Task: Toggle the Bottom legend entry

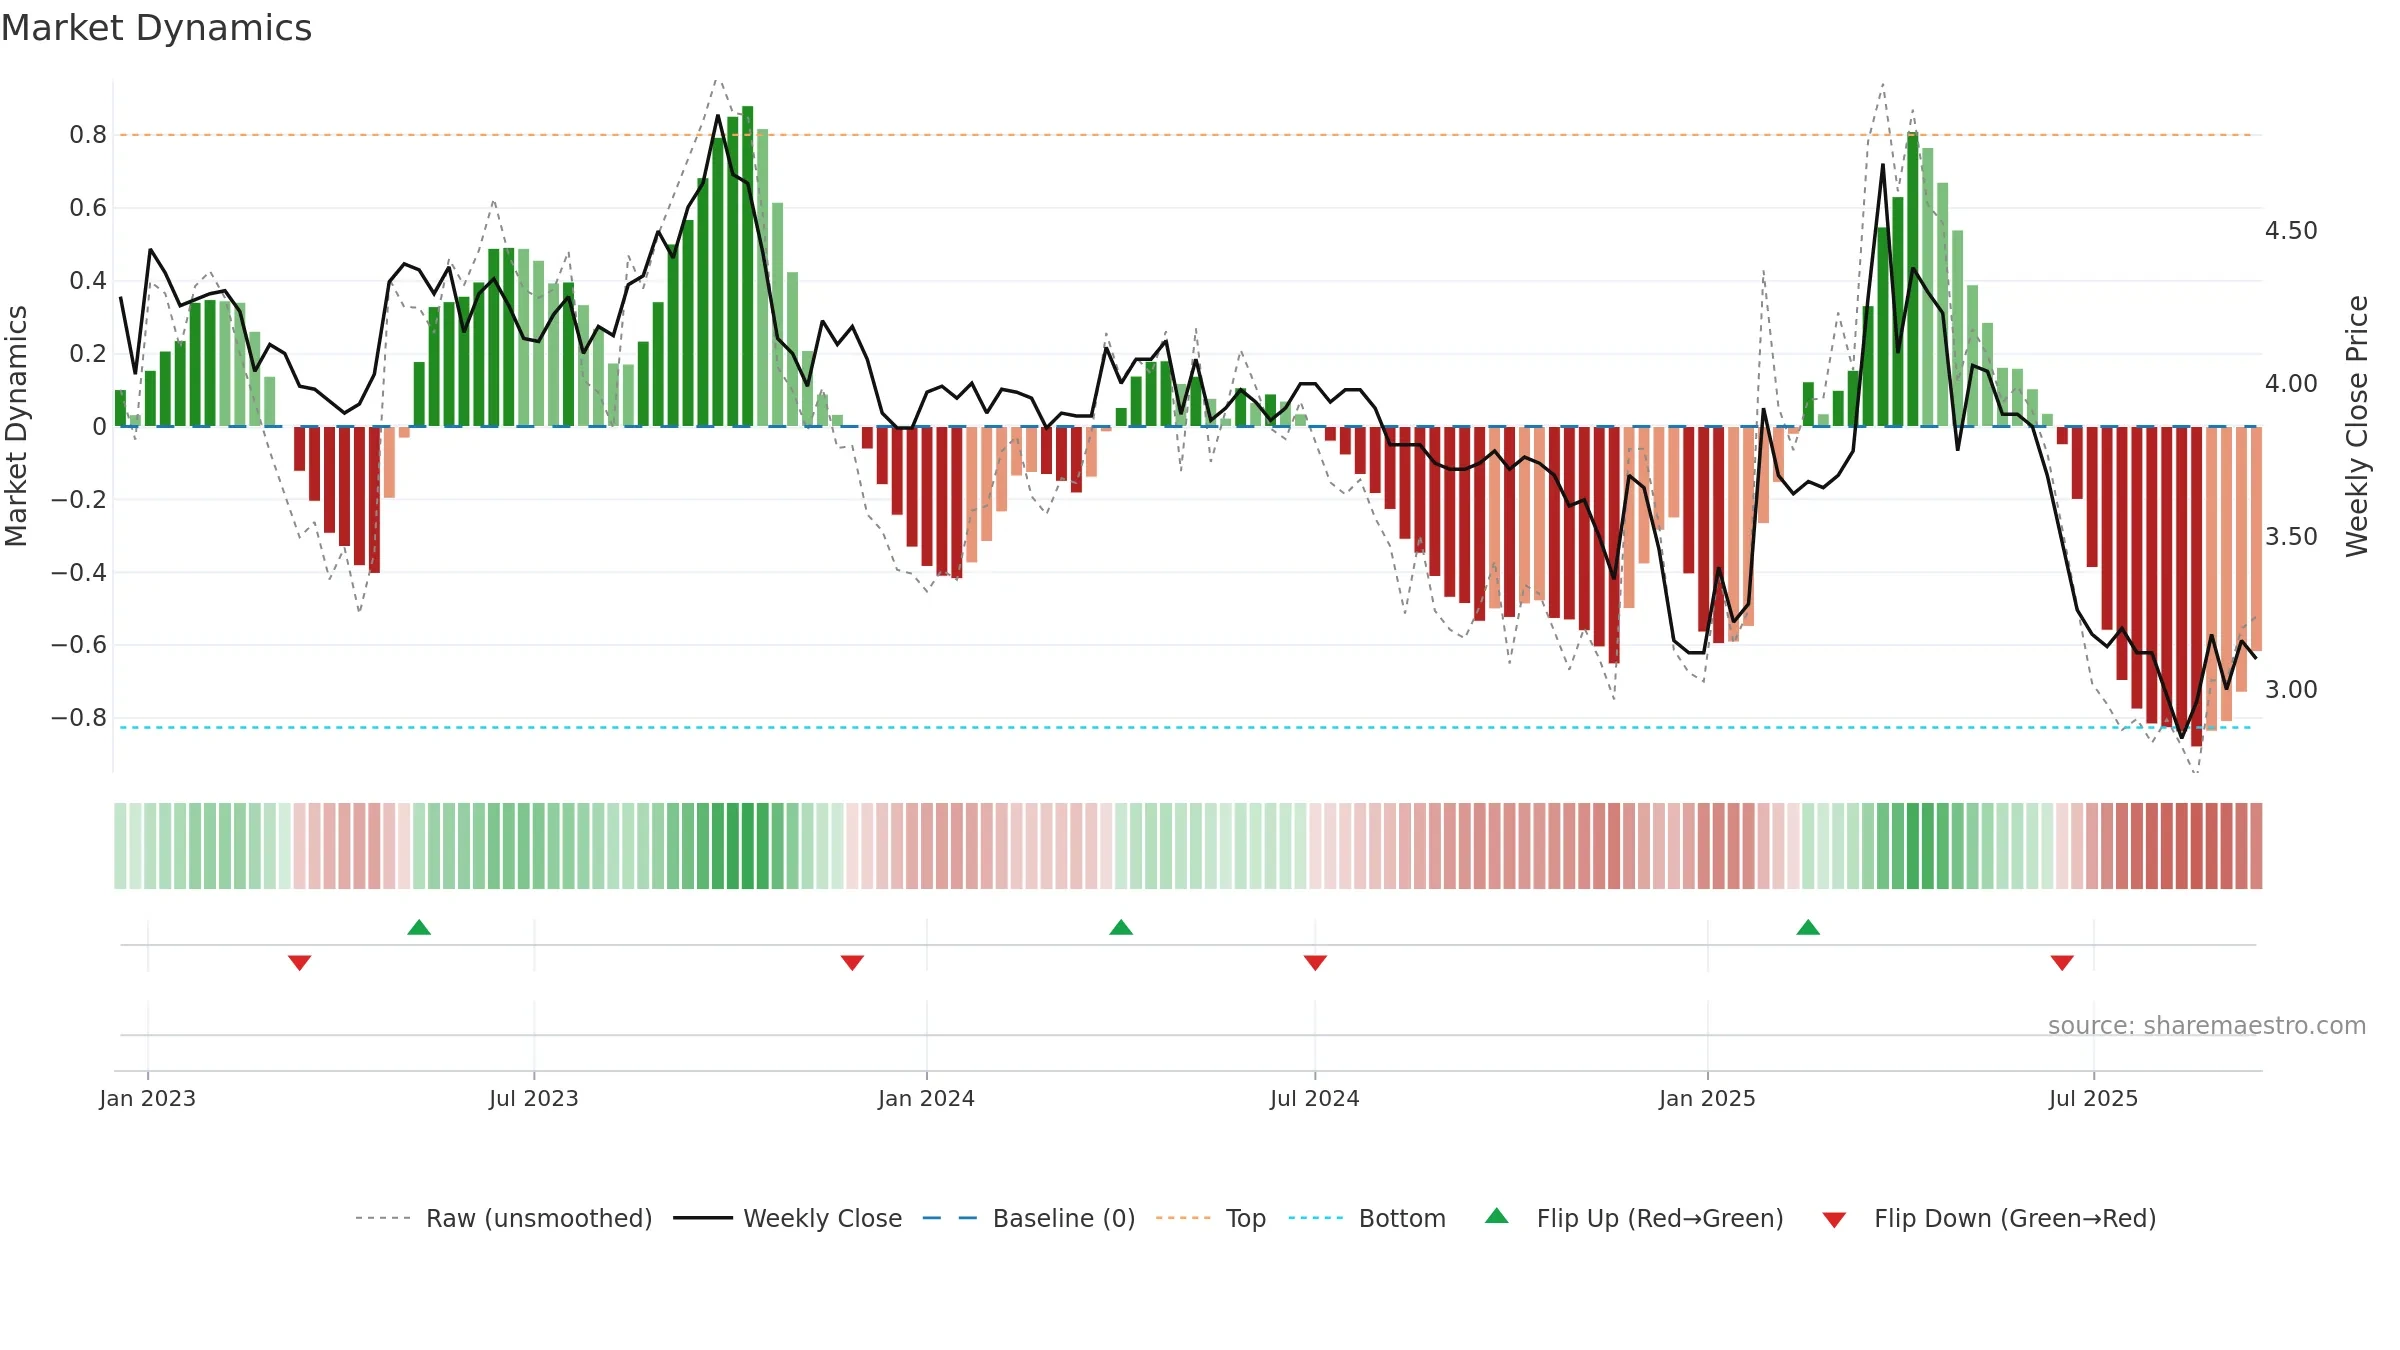Action: pyautogui.click(x=1367, y=1218)
